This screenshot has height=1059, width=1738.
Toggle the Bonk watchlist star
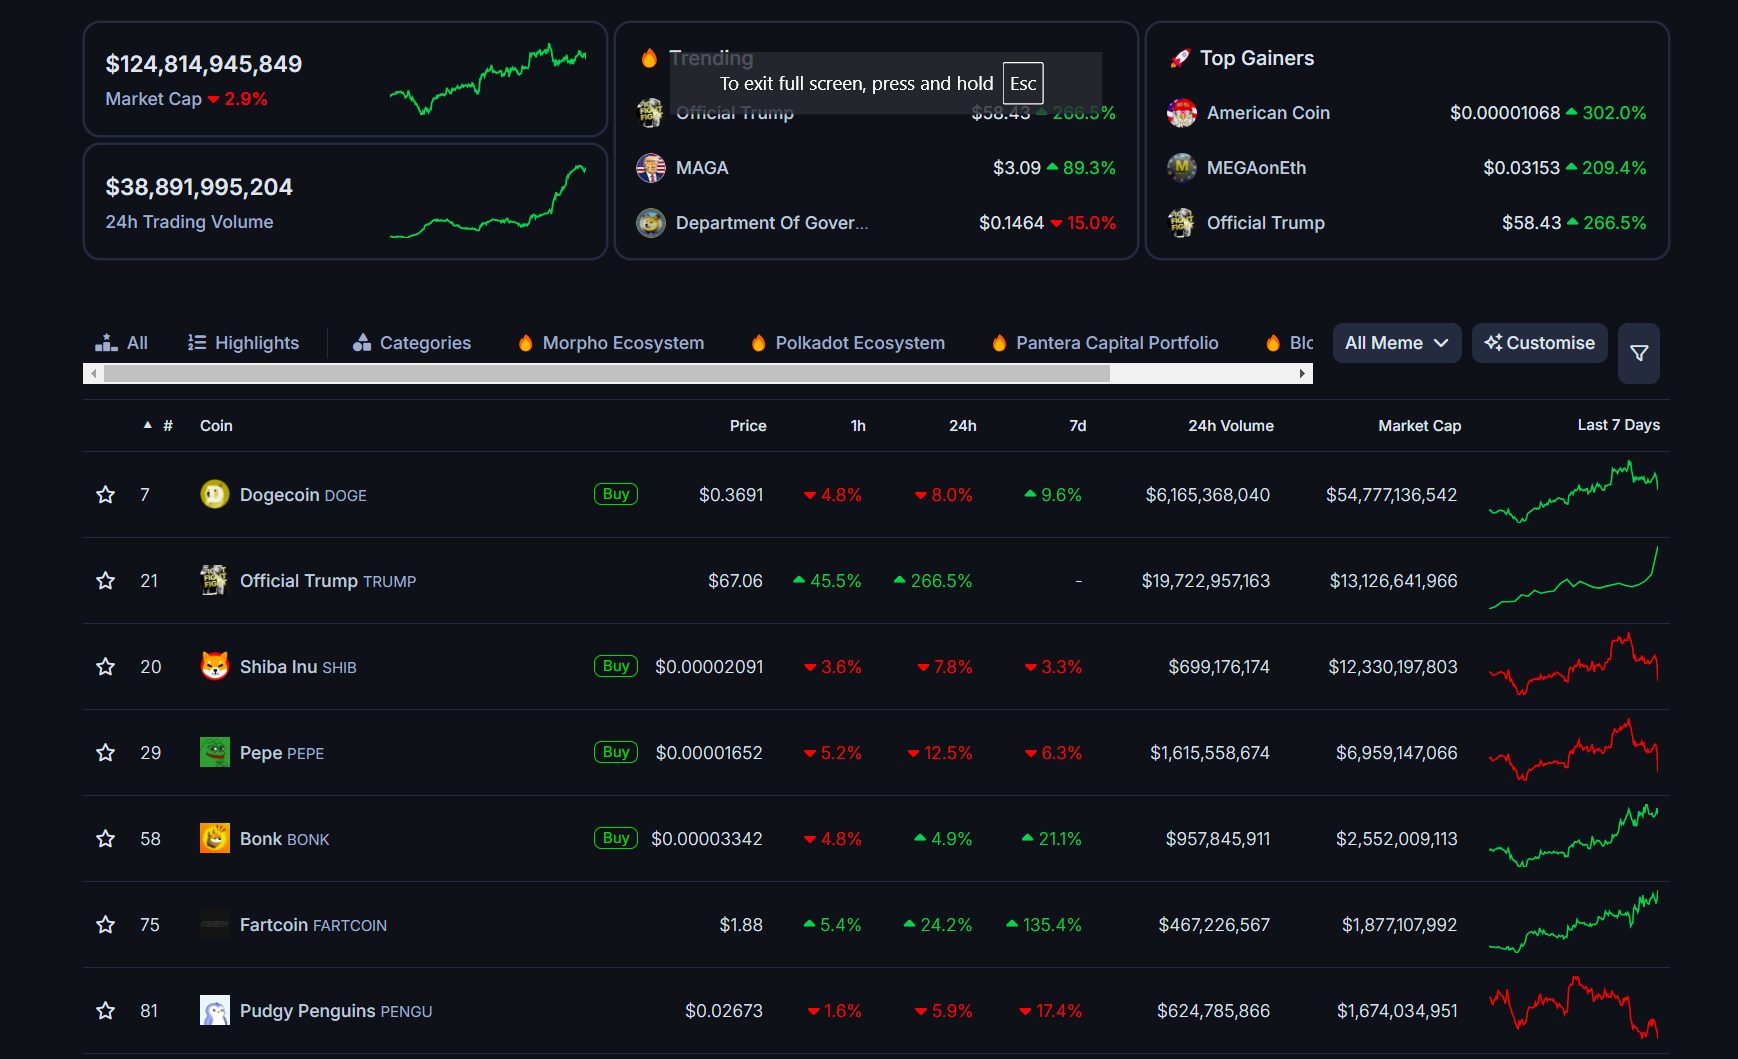(105, 838)
